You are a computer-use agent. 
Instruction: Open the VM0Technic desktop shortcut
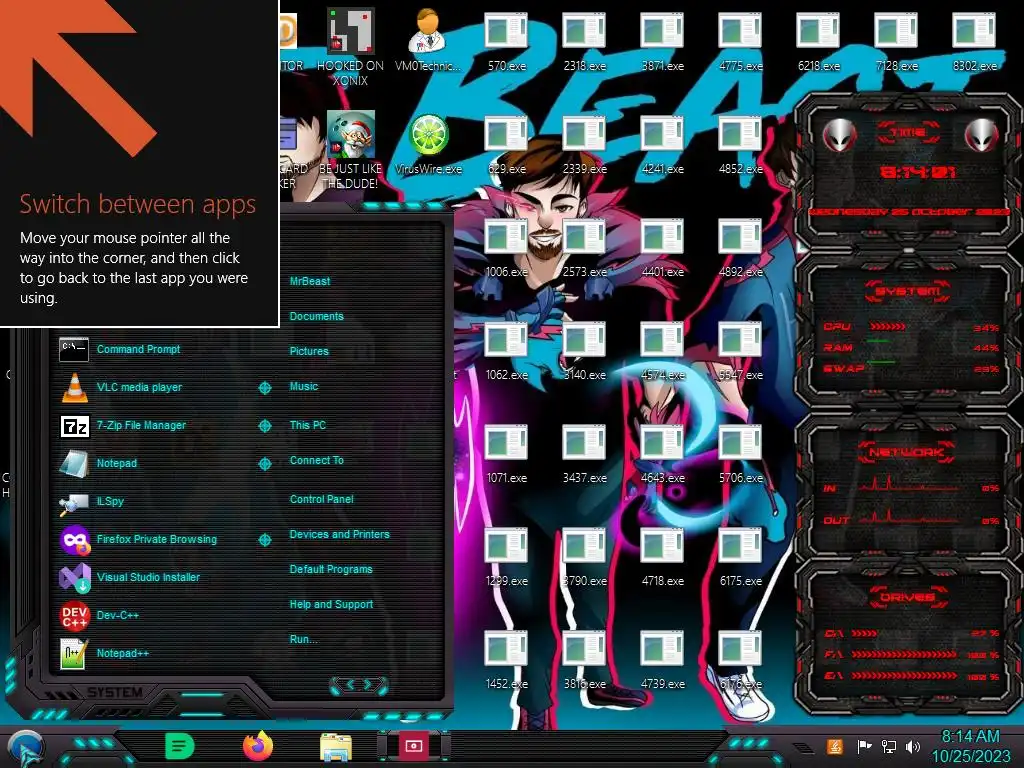pyautogui.click(x=428, y=40)
